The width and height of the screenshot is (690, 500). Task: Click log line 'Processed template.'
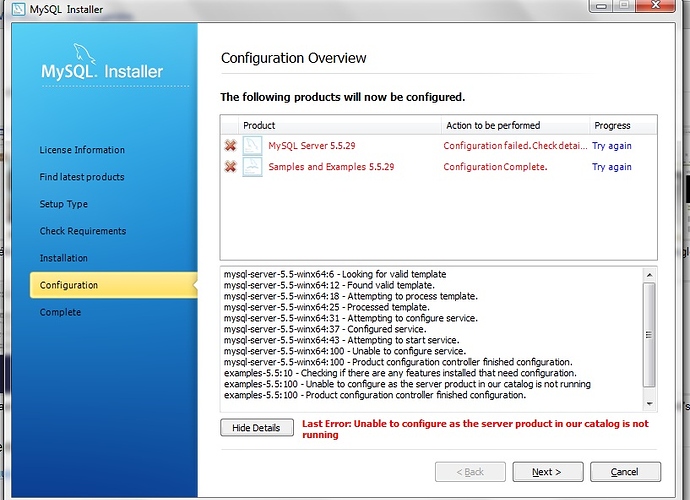point(327,307)
